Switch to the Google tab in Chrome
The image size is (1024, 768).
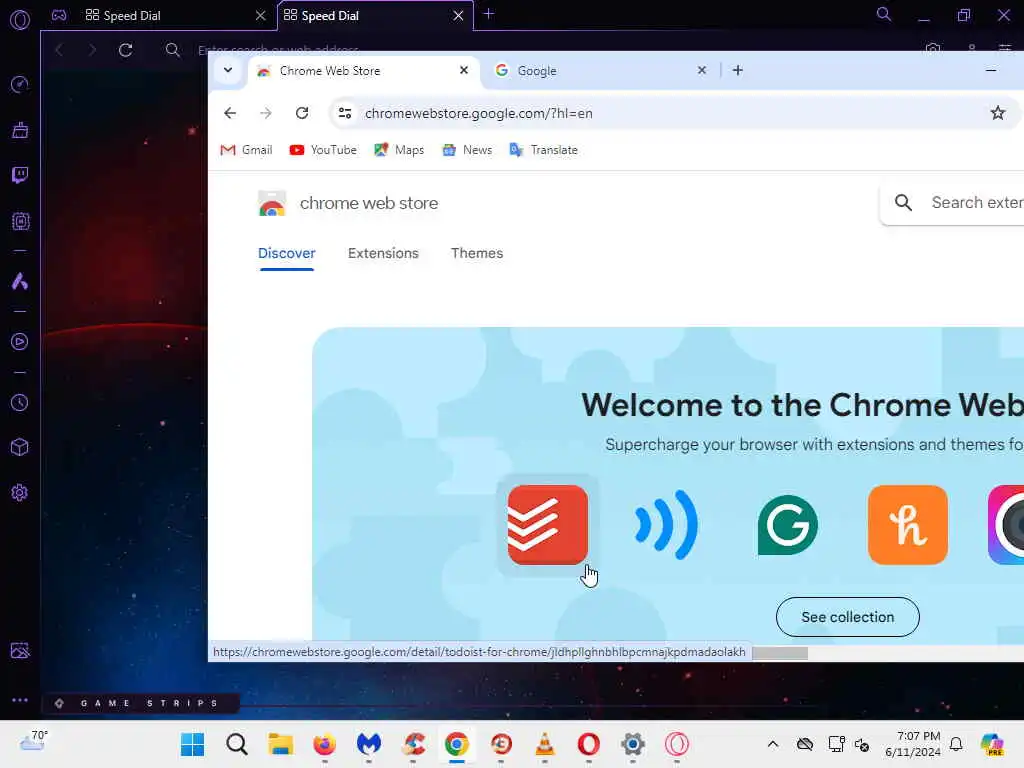(601, 71)
